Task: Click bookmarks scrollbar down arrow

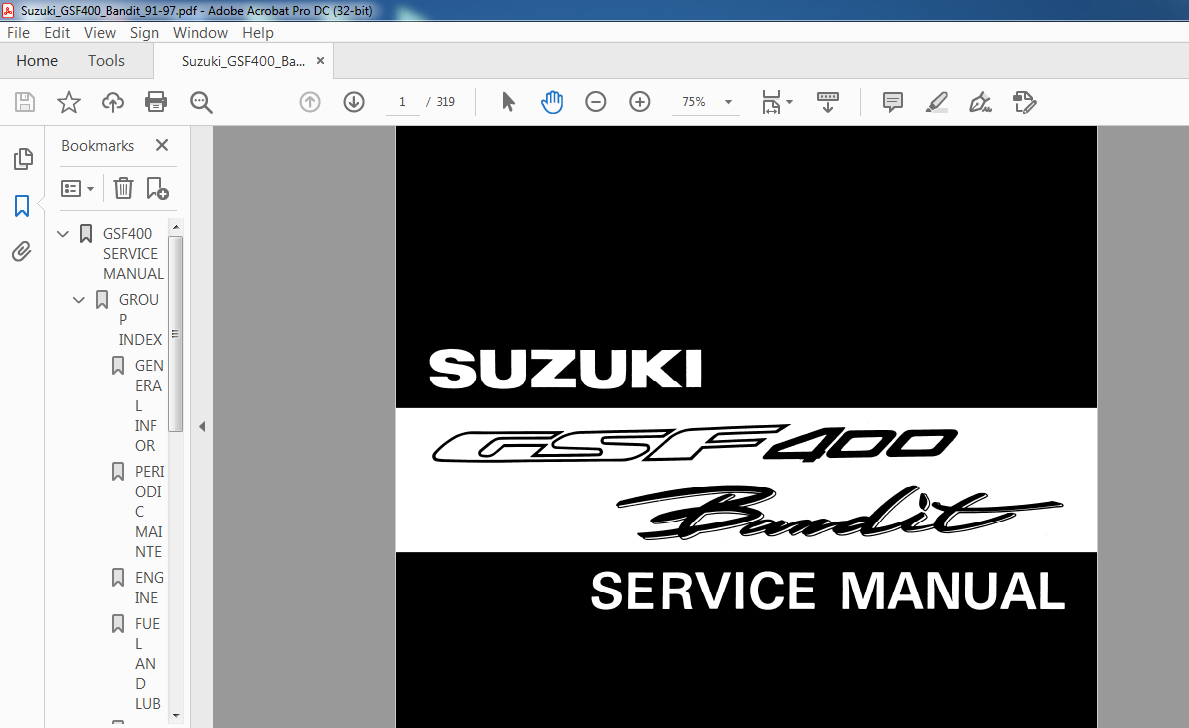Action: [176, 715]
